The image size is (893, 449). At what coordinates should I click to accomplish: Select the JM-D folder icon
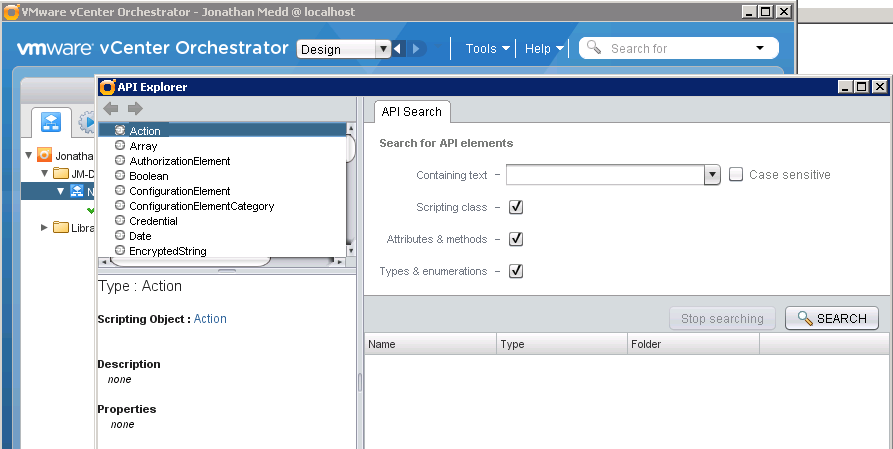61,173
